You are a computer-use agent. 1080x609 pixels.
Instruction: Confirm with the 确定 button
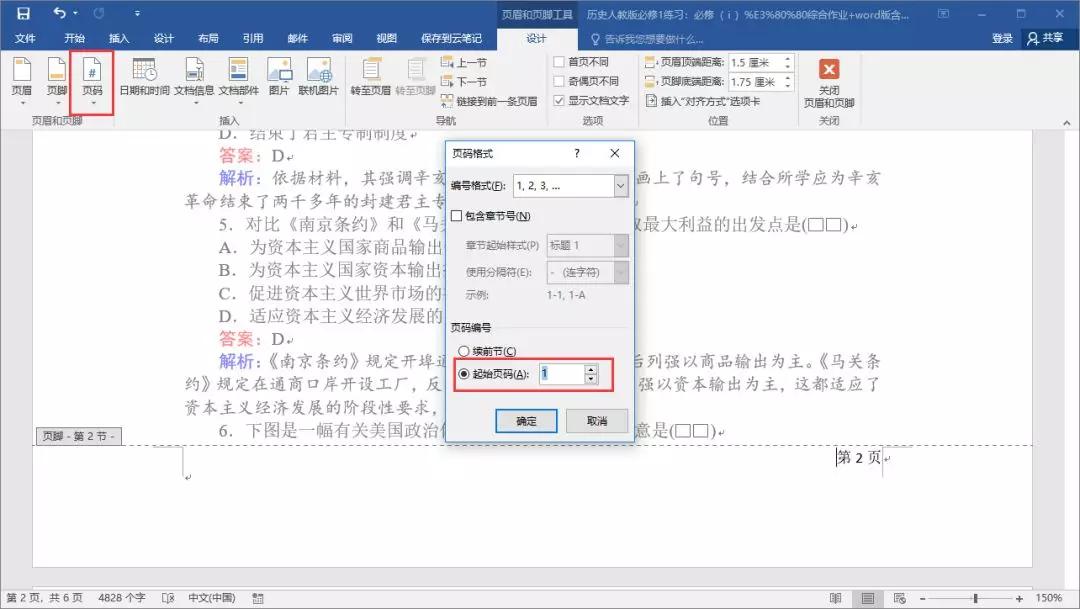coord(525,420)
